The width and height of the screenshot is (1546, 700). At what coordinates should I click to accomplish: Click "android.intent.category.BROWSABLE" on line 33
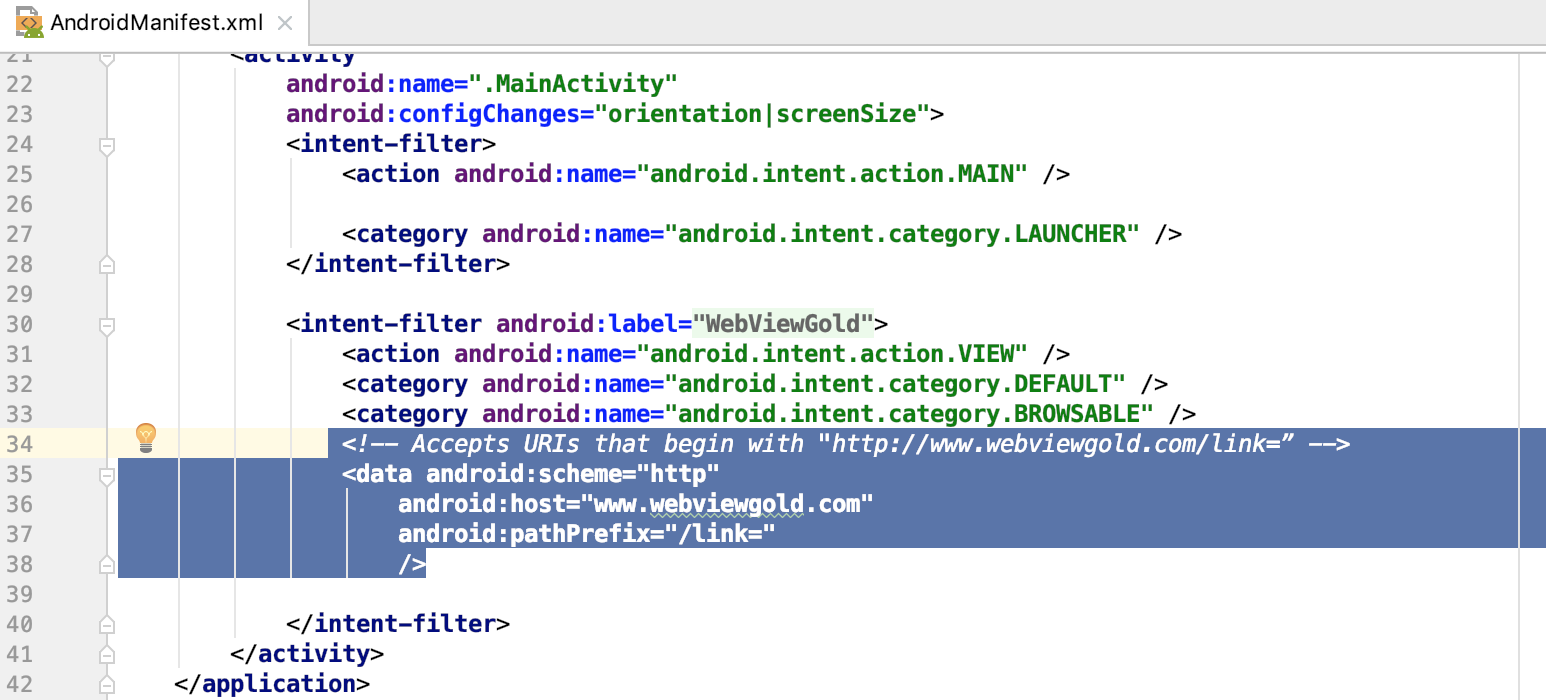click(910, 413)
